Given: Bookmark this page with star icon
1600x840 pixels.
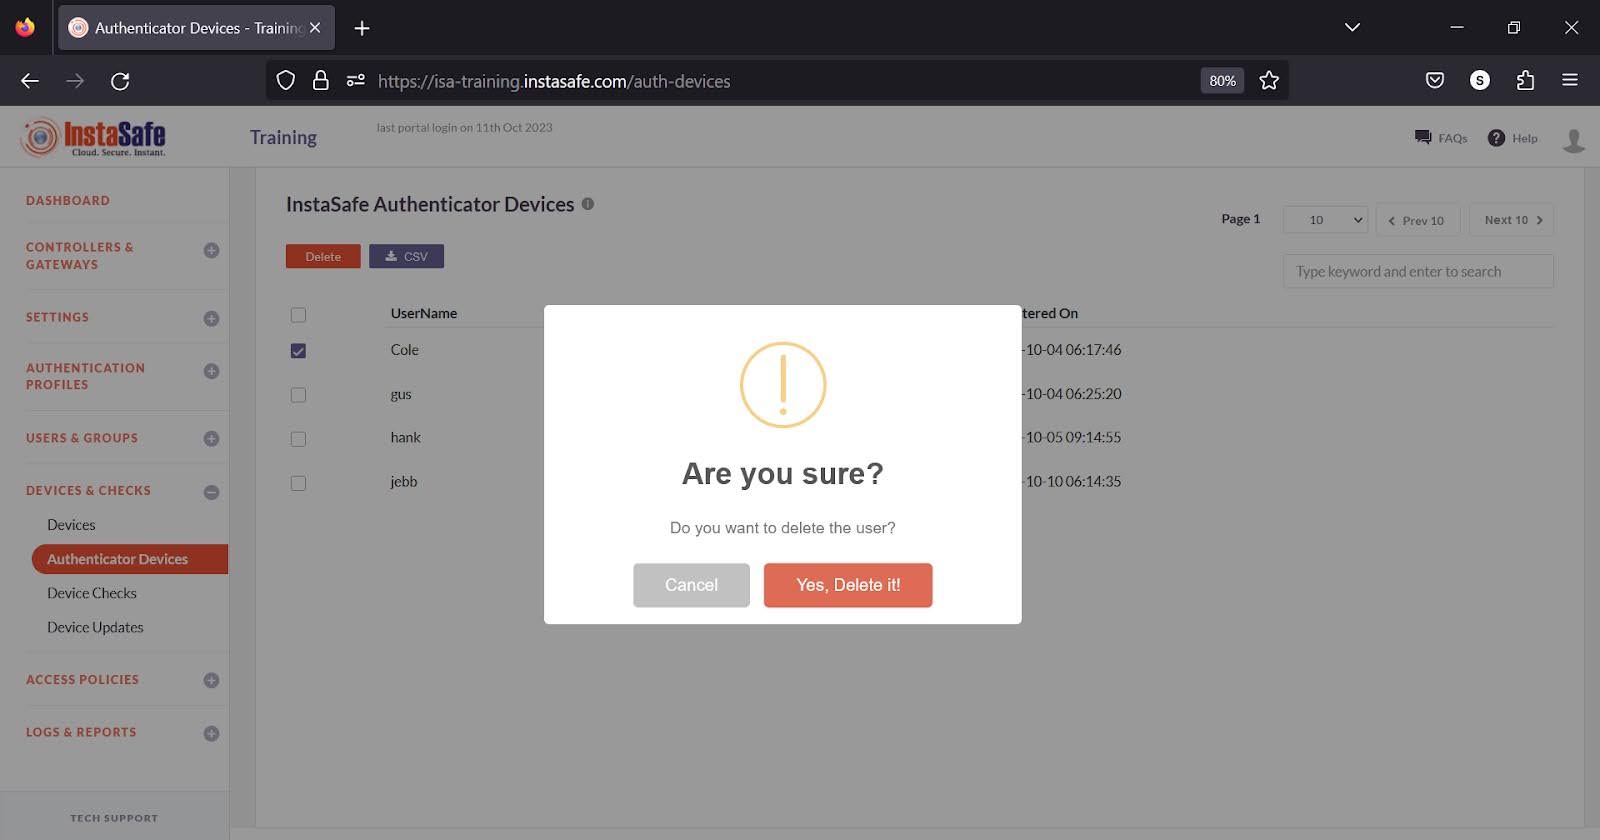Looking at the screenshot, I should 1269,81.
